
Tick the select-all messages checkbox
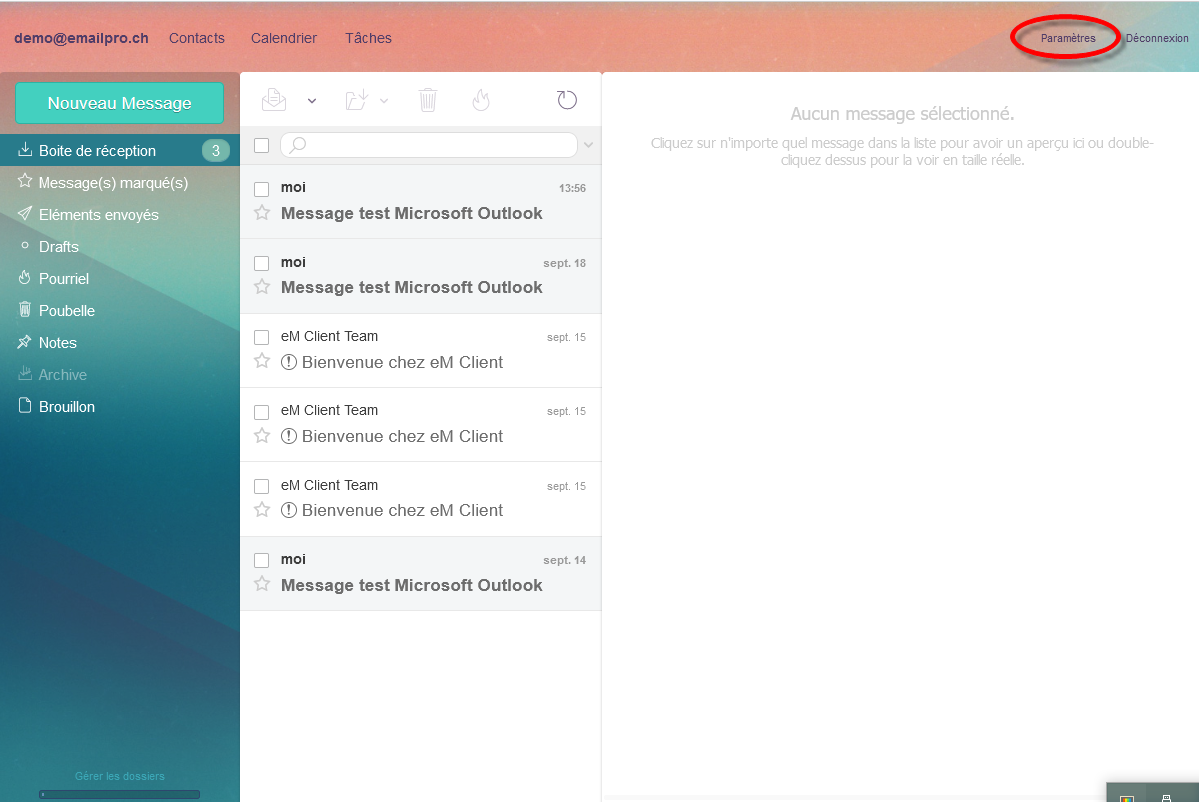262,145
